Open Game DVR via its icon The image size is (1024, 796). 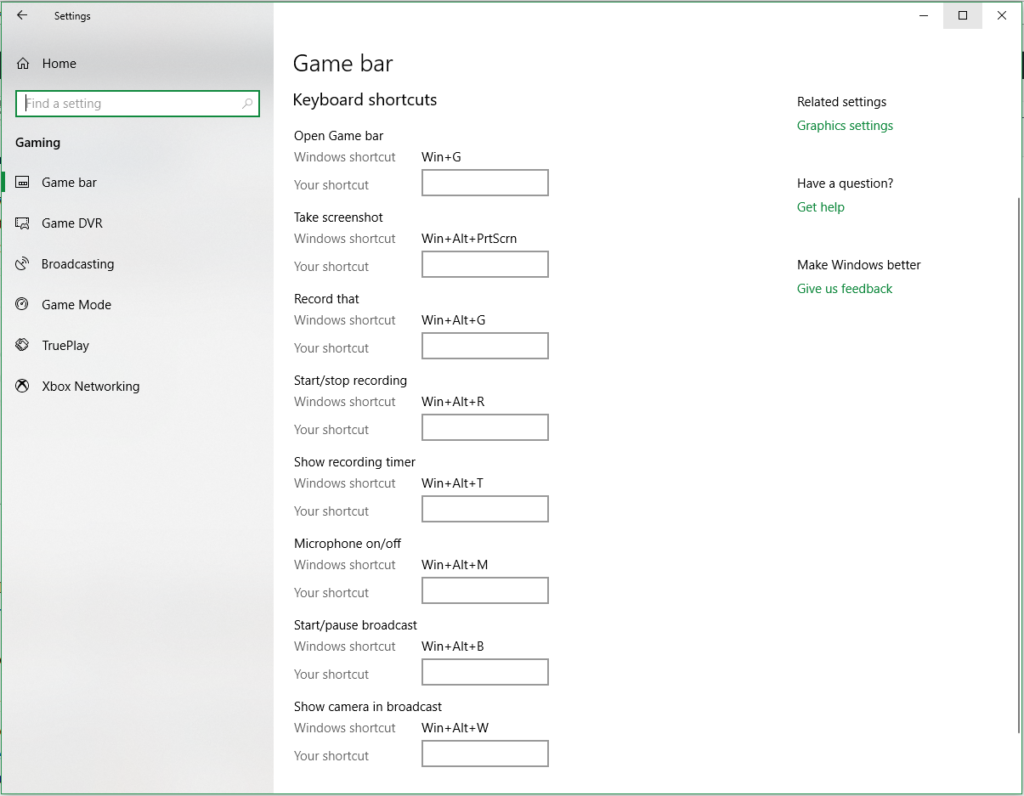click(x=23, y=224)
